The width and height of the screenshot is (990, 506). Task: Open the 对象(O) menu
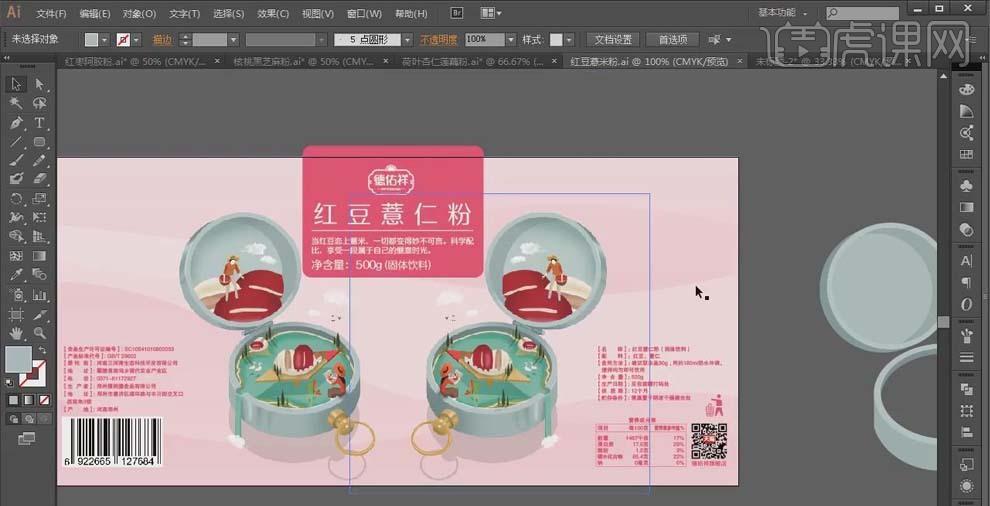140,13
